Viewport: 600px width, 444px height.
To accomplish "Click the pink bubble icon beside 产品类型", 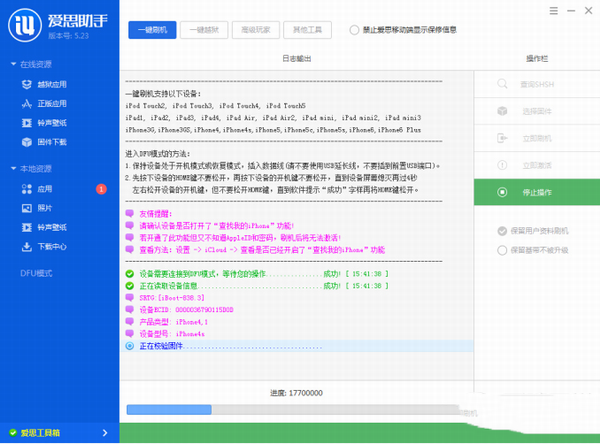I will click(130, 322).
